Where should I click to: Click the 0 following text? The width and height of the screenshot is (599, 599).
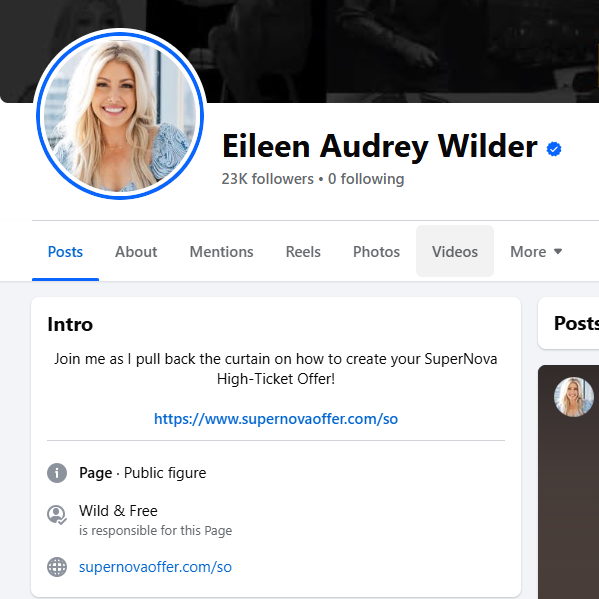click(366, 179)
